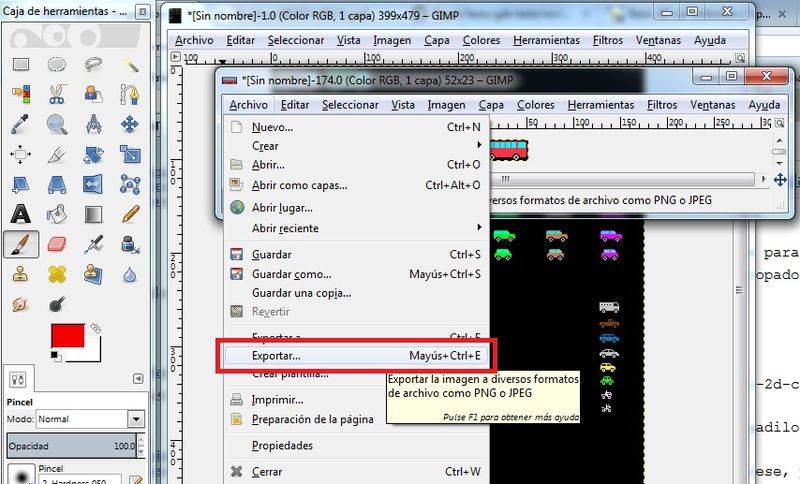Open the white background color swatch
Image resolution: width=800 pixels, height=484 pixels.
click(93, 354)
